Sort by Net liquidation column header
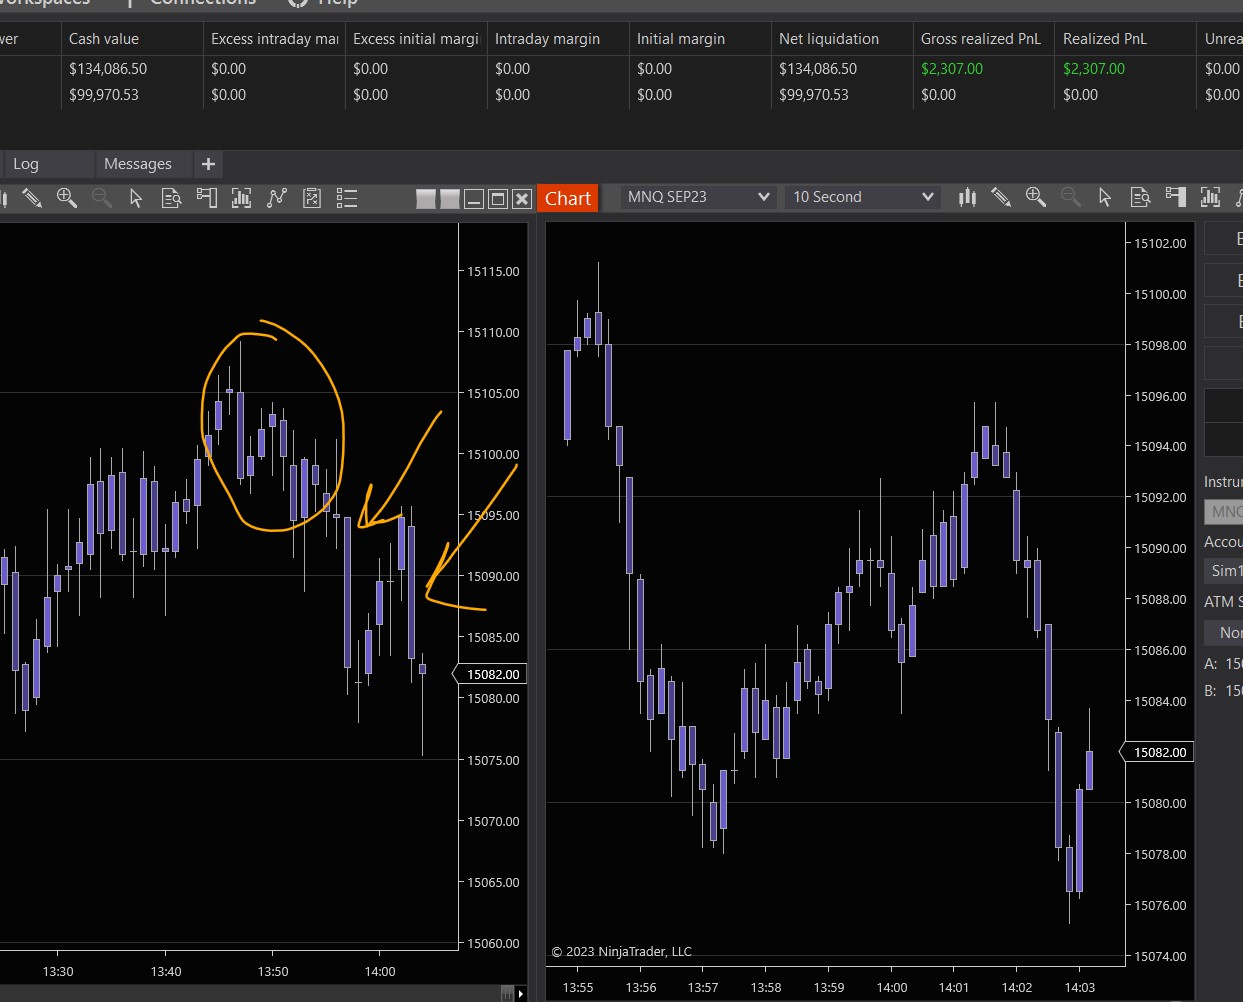This screenshot has height=1002, width=1243. pyautogui.click(x=841, y=39)
